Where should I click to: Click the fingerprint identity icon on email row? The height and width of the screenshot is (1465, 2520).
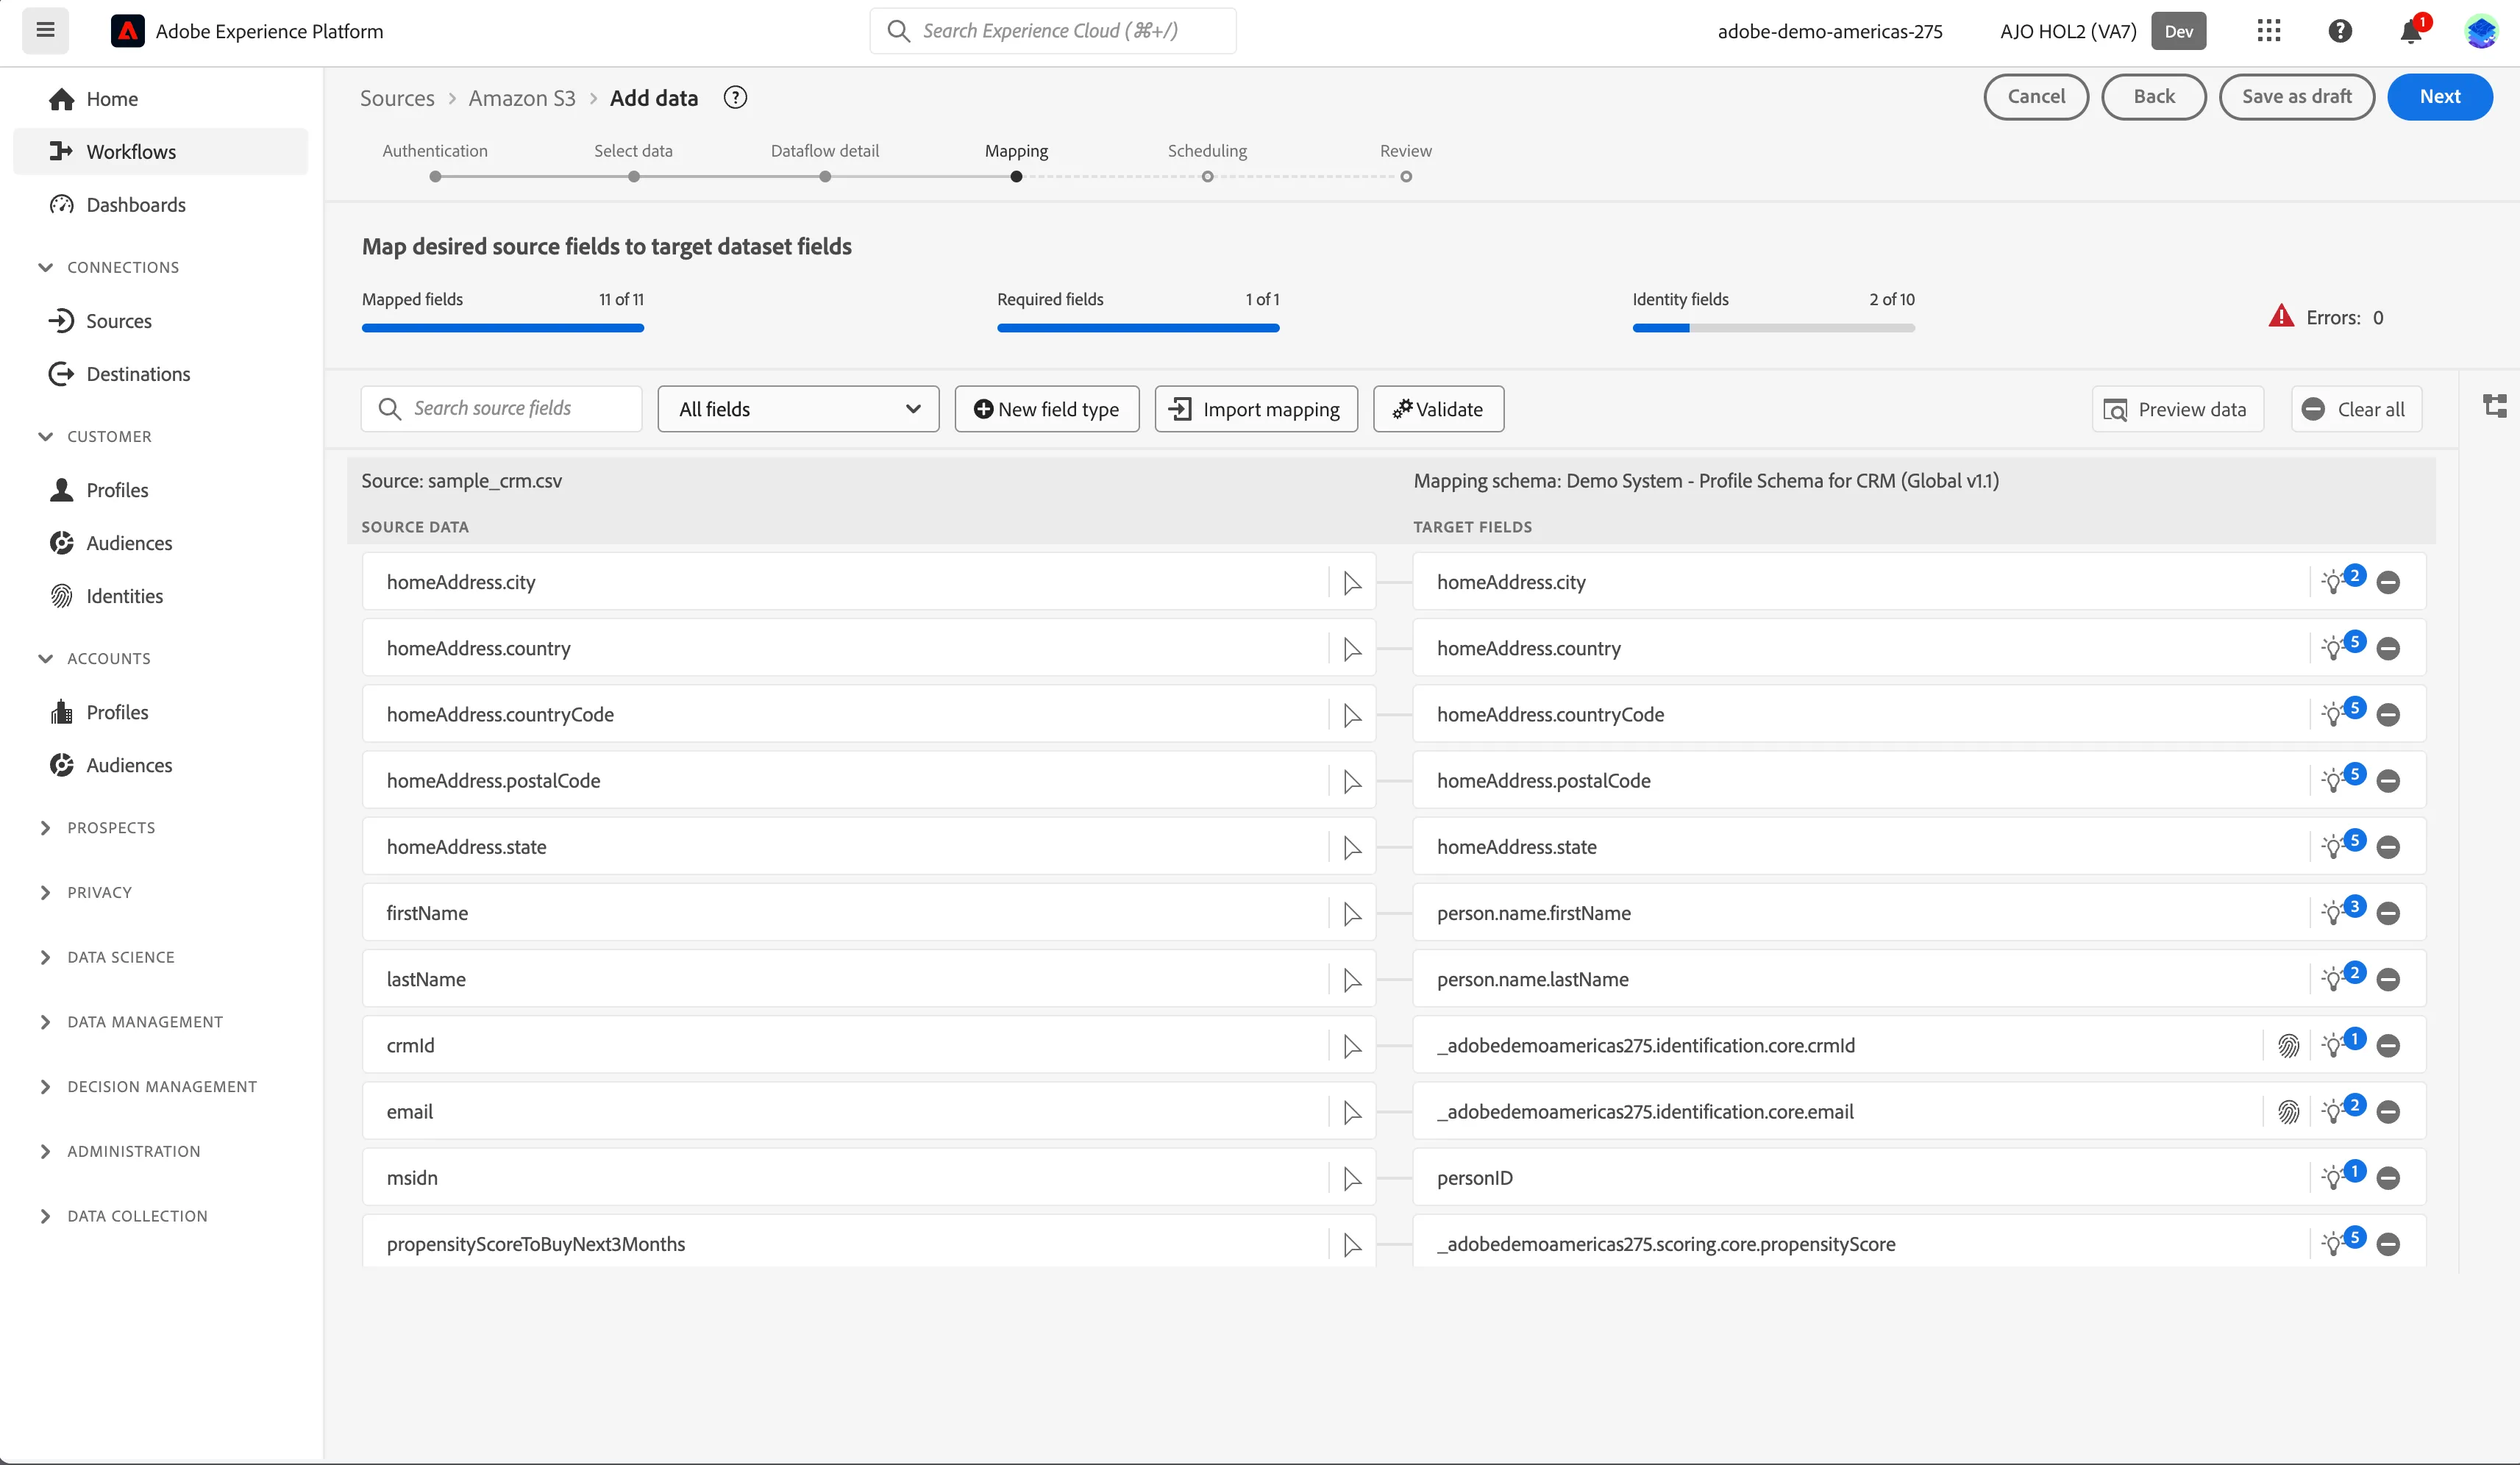click(2288, 1111)
